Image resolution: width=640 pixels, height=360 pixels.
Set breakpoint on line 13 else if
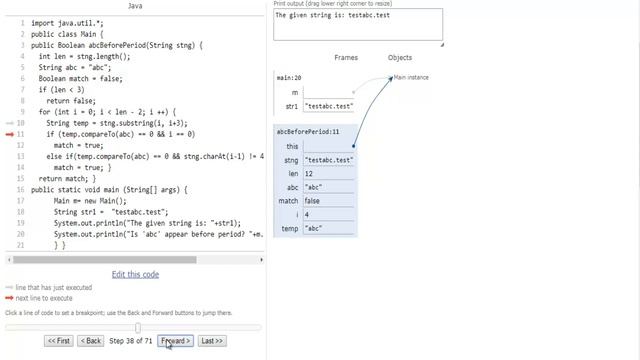pyautogui.click(x=155, y=156)
